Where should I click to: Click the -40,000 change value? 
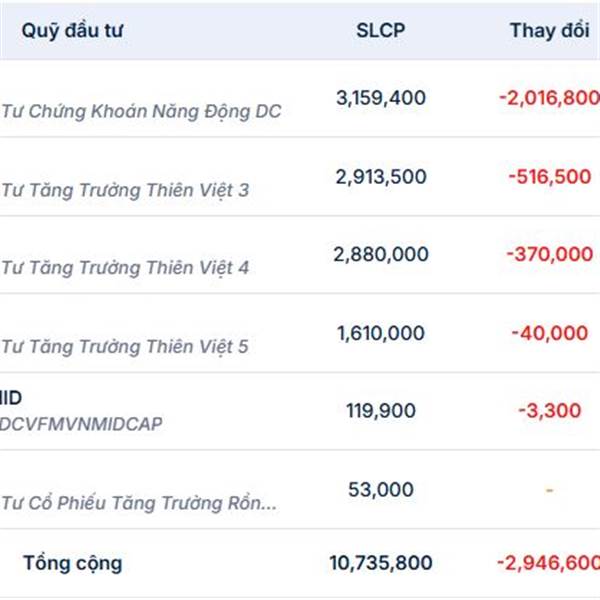coord(551,333)
